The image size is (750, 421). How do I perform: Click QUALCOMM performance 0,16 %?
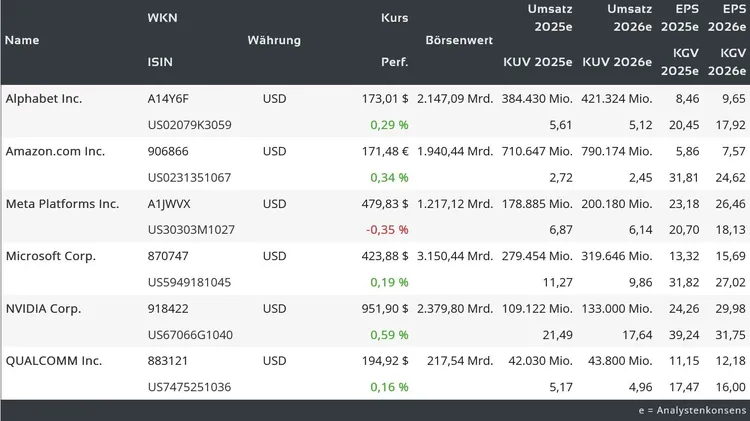[x=389, y=388]
